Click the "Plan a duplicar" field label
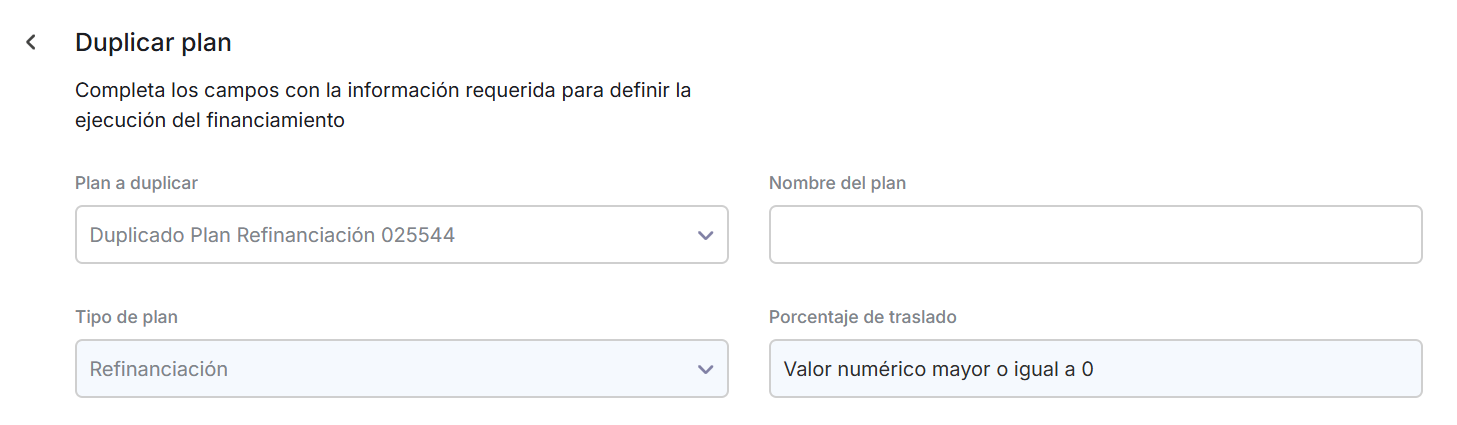Viewport: 1457px width, 425px height. (136, 183)
